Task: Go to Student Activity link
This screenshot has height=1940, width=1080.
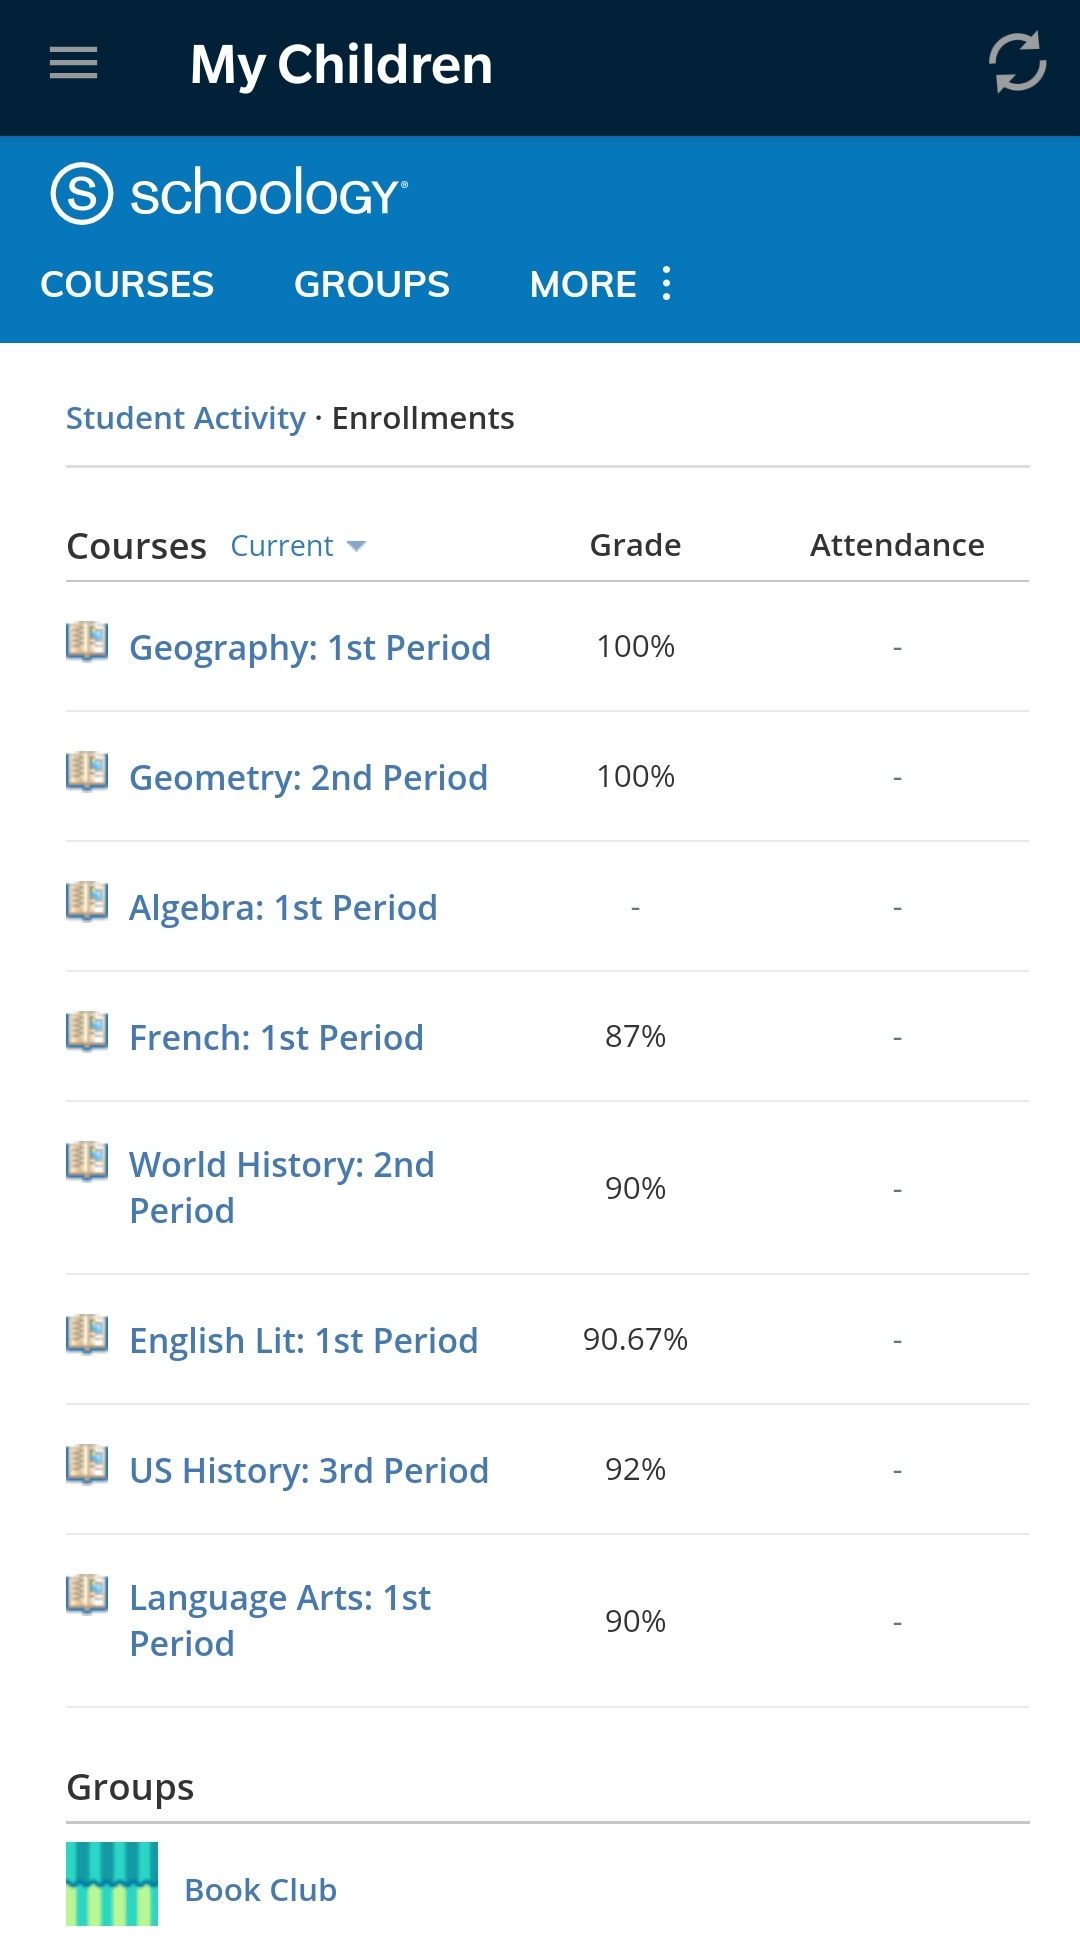Action: pyautogui.click(x=186, y=418)
